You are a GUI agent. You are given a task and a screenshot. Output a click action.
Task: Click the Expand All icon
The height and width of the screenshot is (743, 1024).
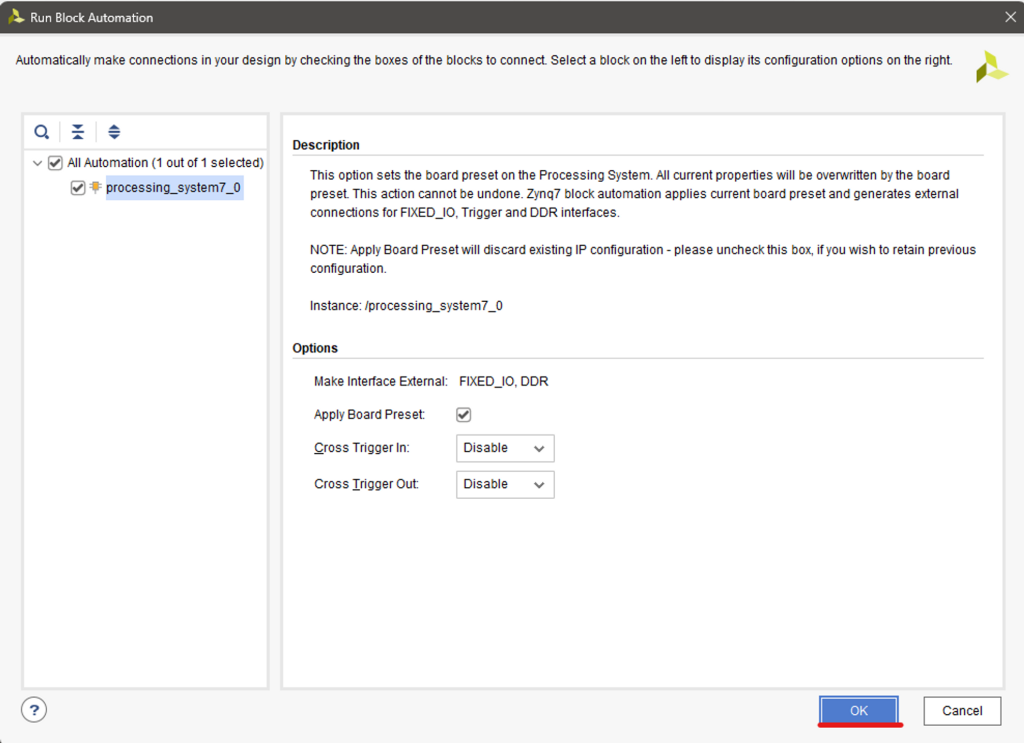(114, 132)
